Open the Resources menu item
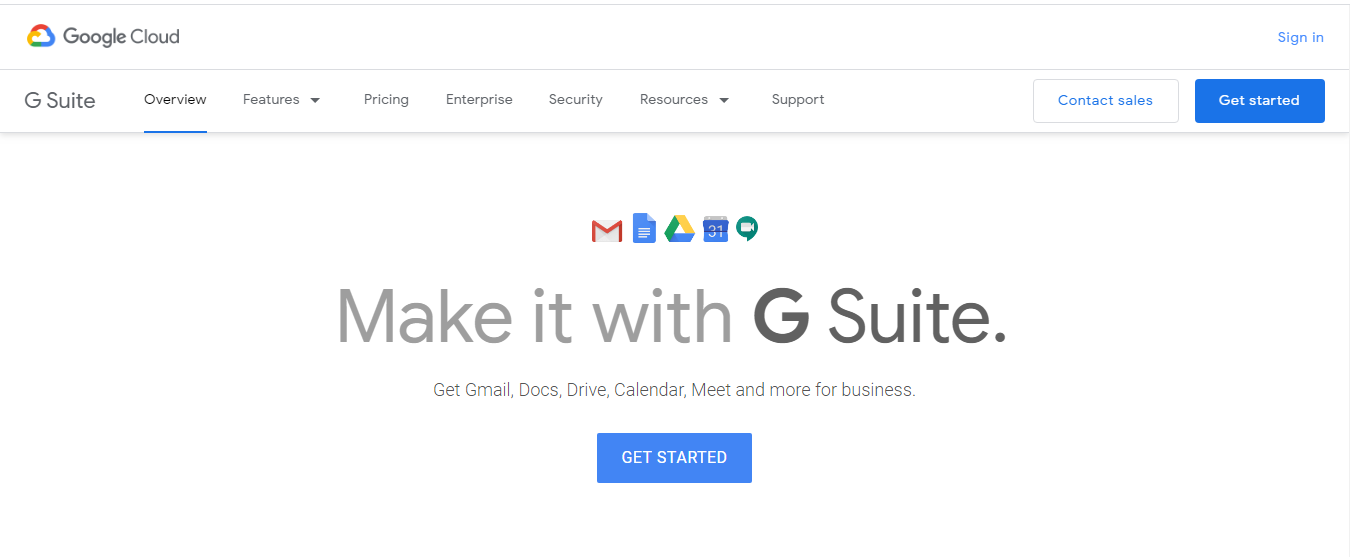The width and height of the screenshot is (1350, 557). (x=674, y=100)
